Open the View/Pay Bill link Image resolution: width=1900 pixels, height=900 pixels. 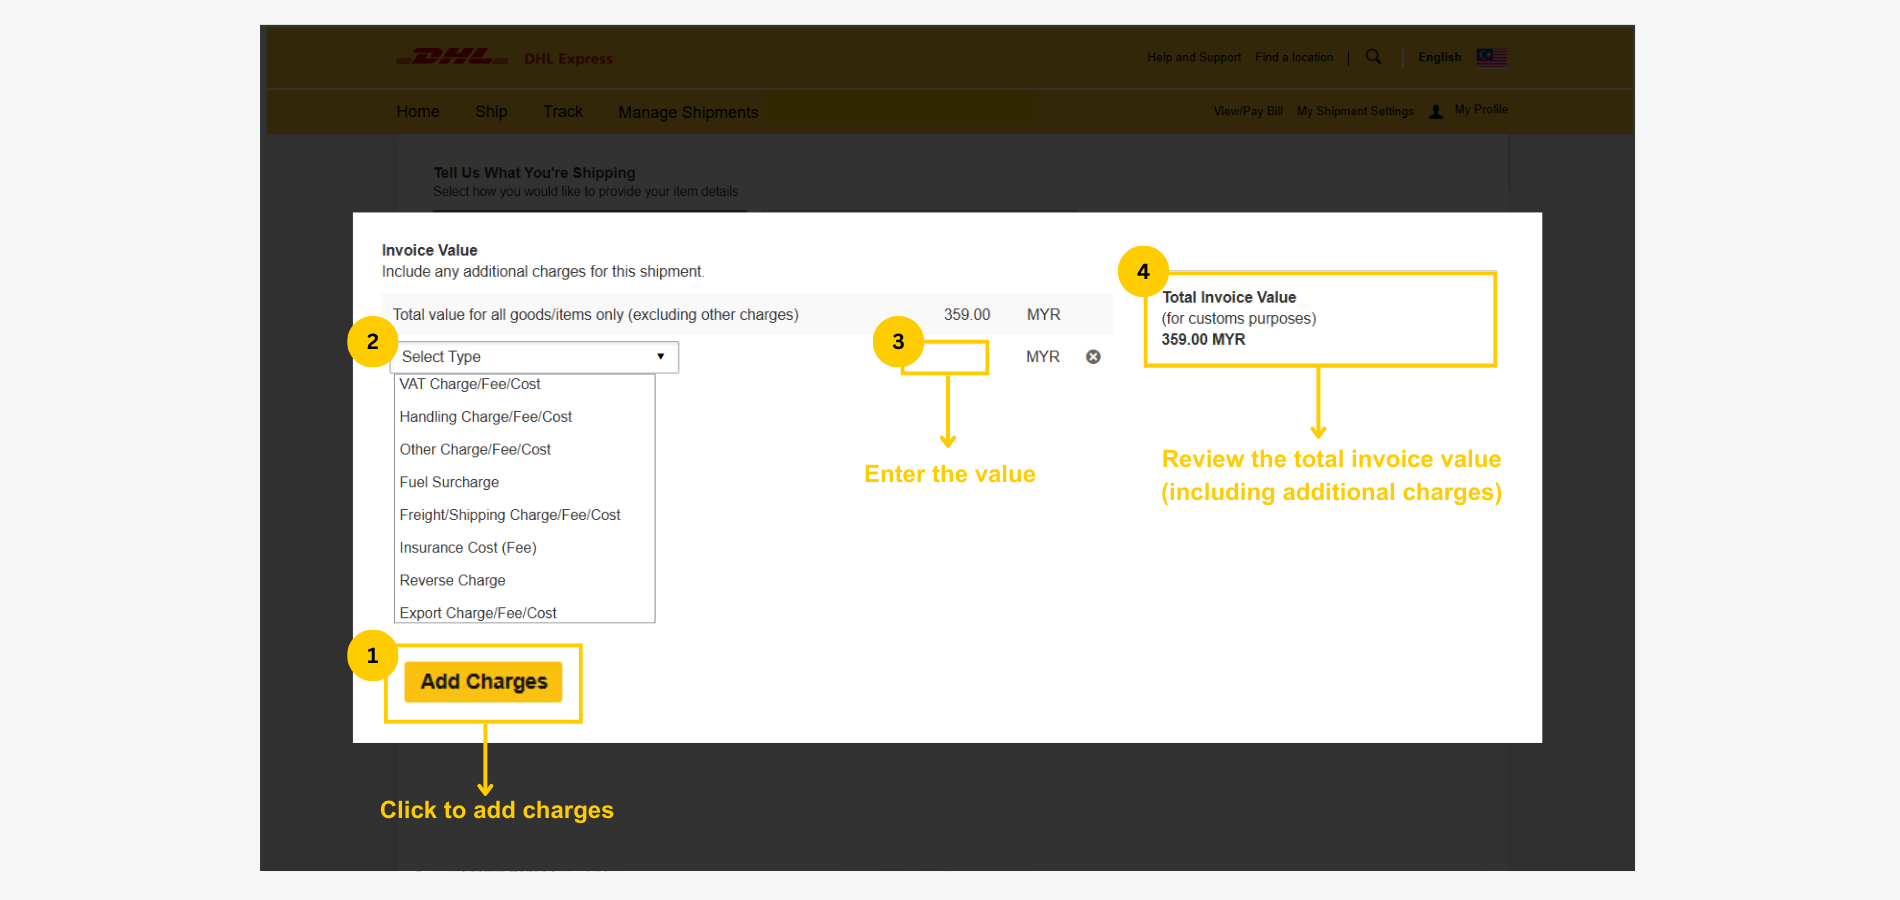1248,112
